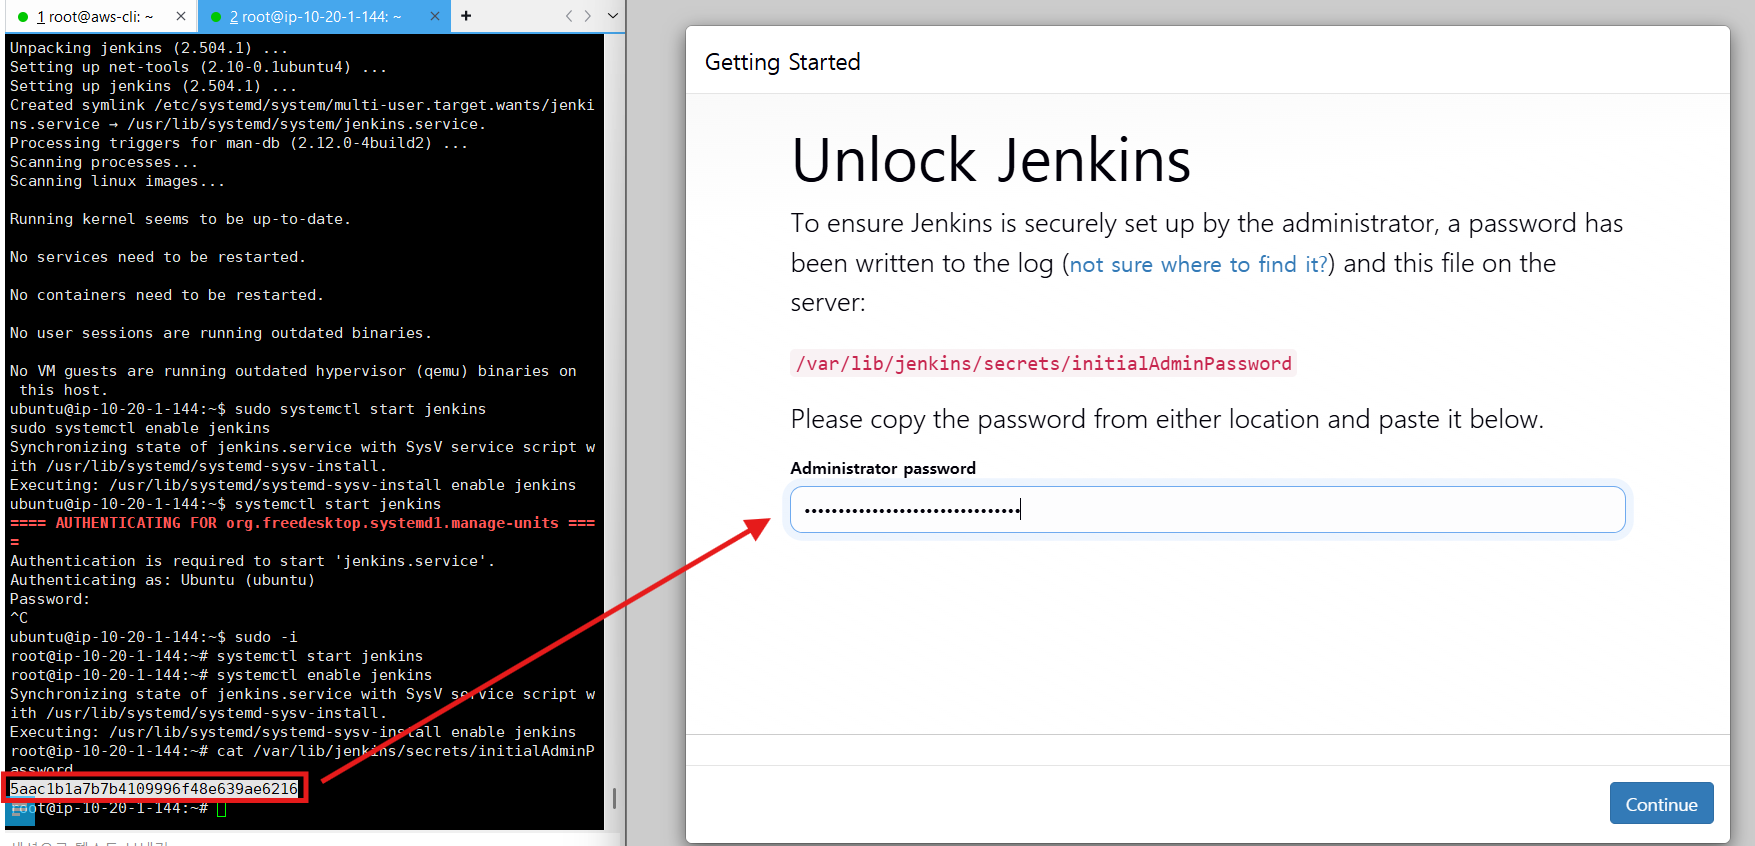Screen dimensions: 1755x846
Task: Click 'Running kernel seems to be up-to-date' line
Action: pos(180,219)
